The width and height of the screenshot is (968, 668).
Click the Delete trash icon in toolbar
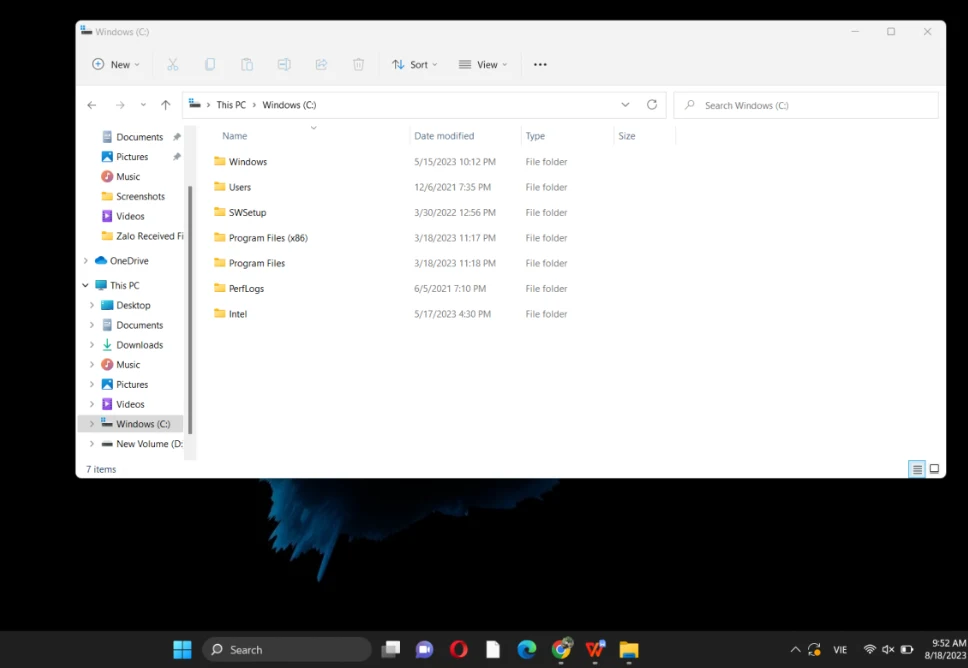(358, 64)
